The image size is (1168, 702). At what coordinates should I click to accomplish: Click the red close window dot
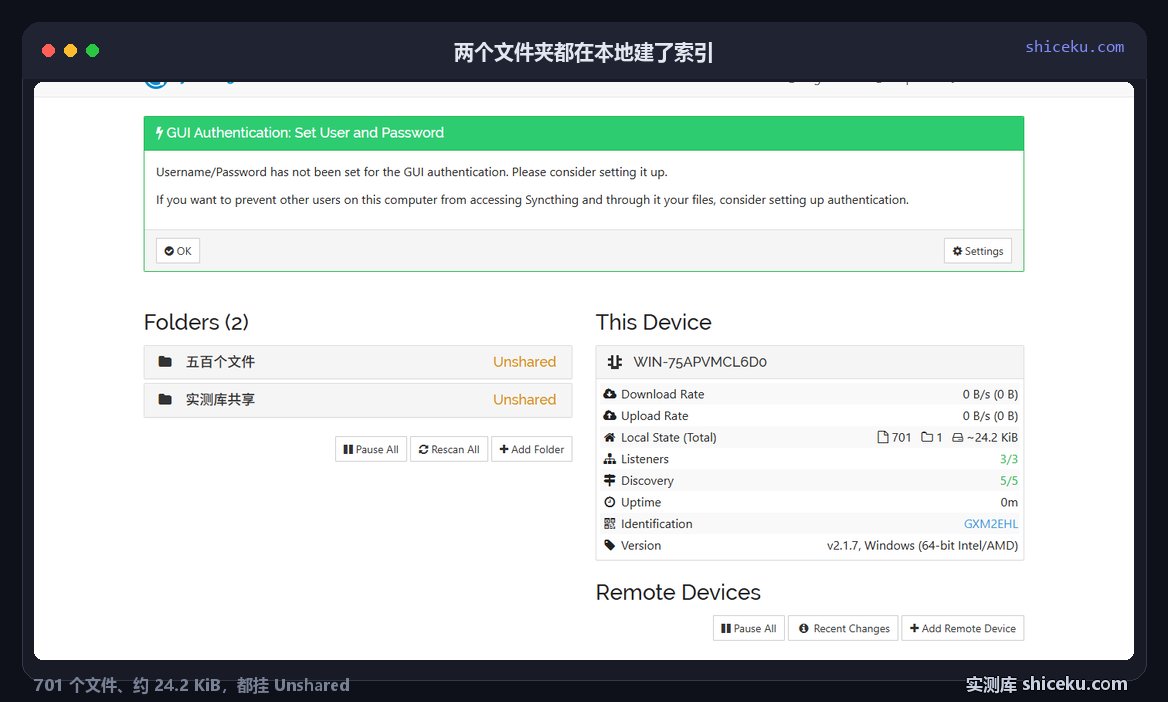pos(48,51)
